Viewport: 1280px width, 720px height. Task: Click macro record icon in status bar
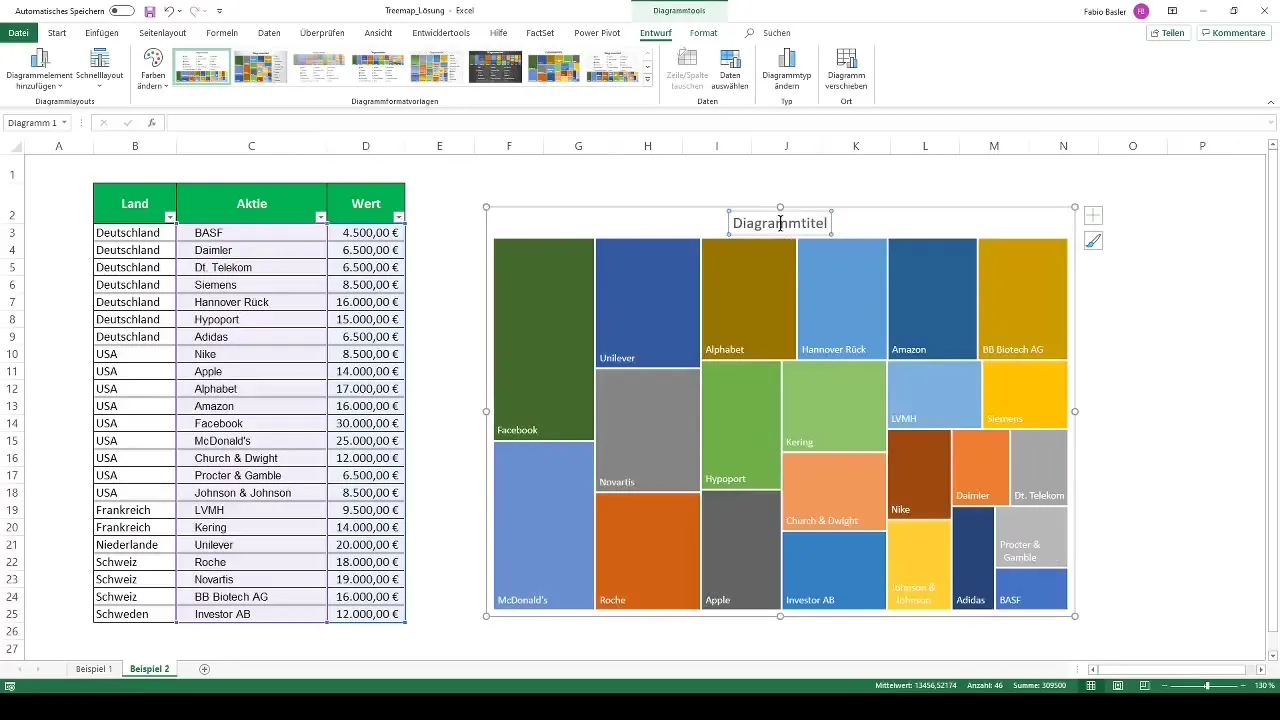click(9, 686)
